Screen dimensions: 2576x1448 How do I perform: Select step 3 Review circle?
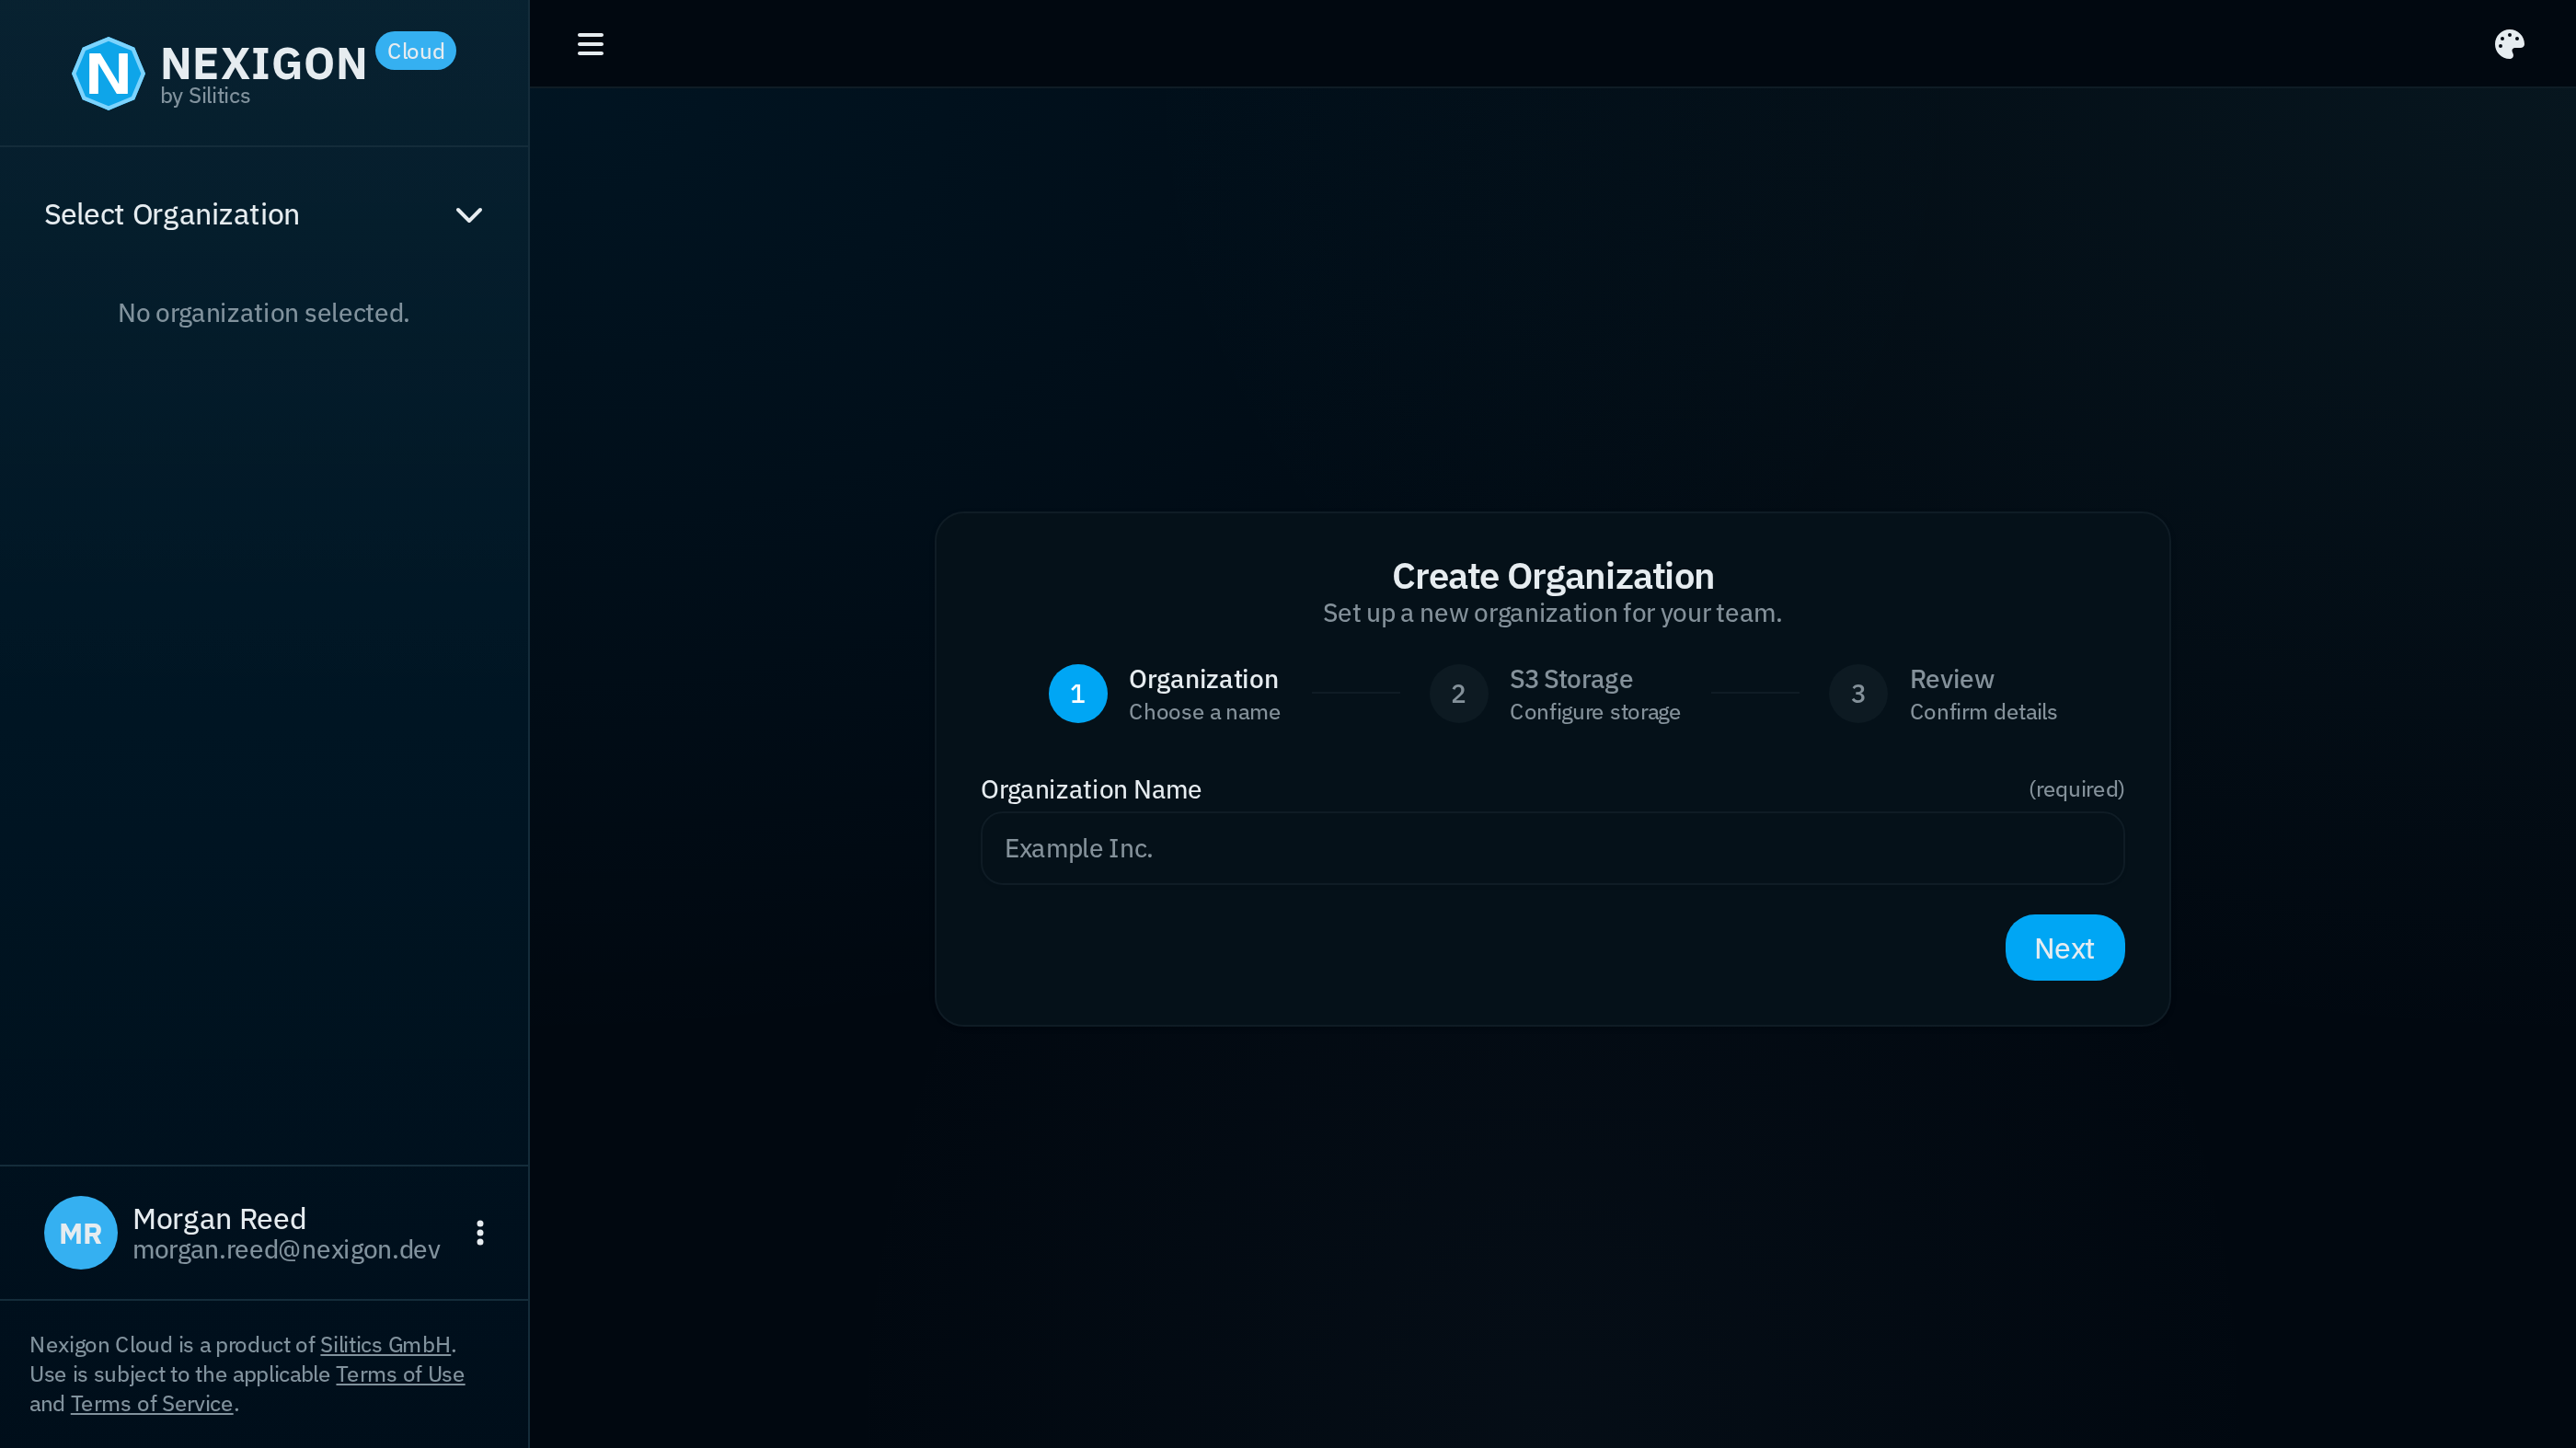pyautogui.click(x=1857, y=693)
